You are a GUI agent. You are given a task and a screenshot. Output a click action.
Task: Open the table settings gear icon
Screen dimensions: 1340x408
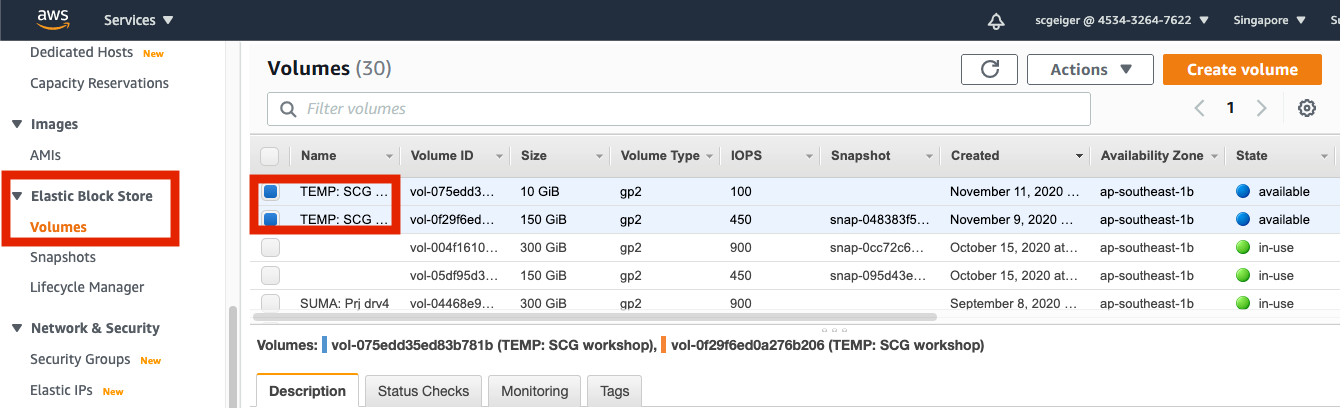(x=1306, y=108)
